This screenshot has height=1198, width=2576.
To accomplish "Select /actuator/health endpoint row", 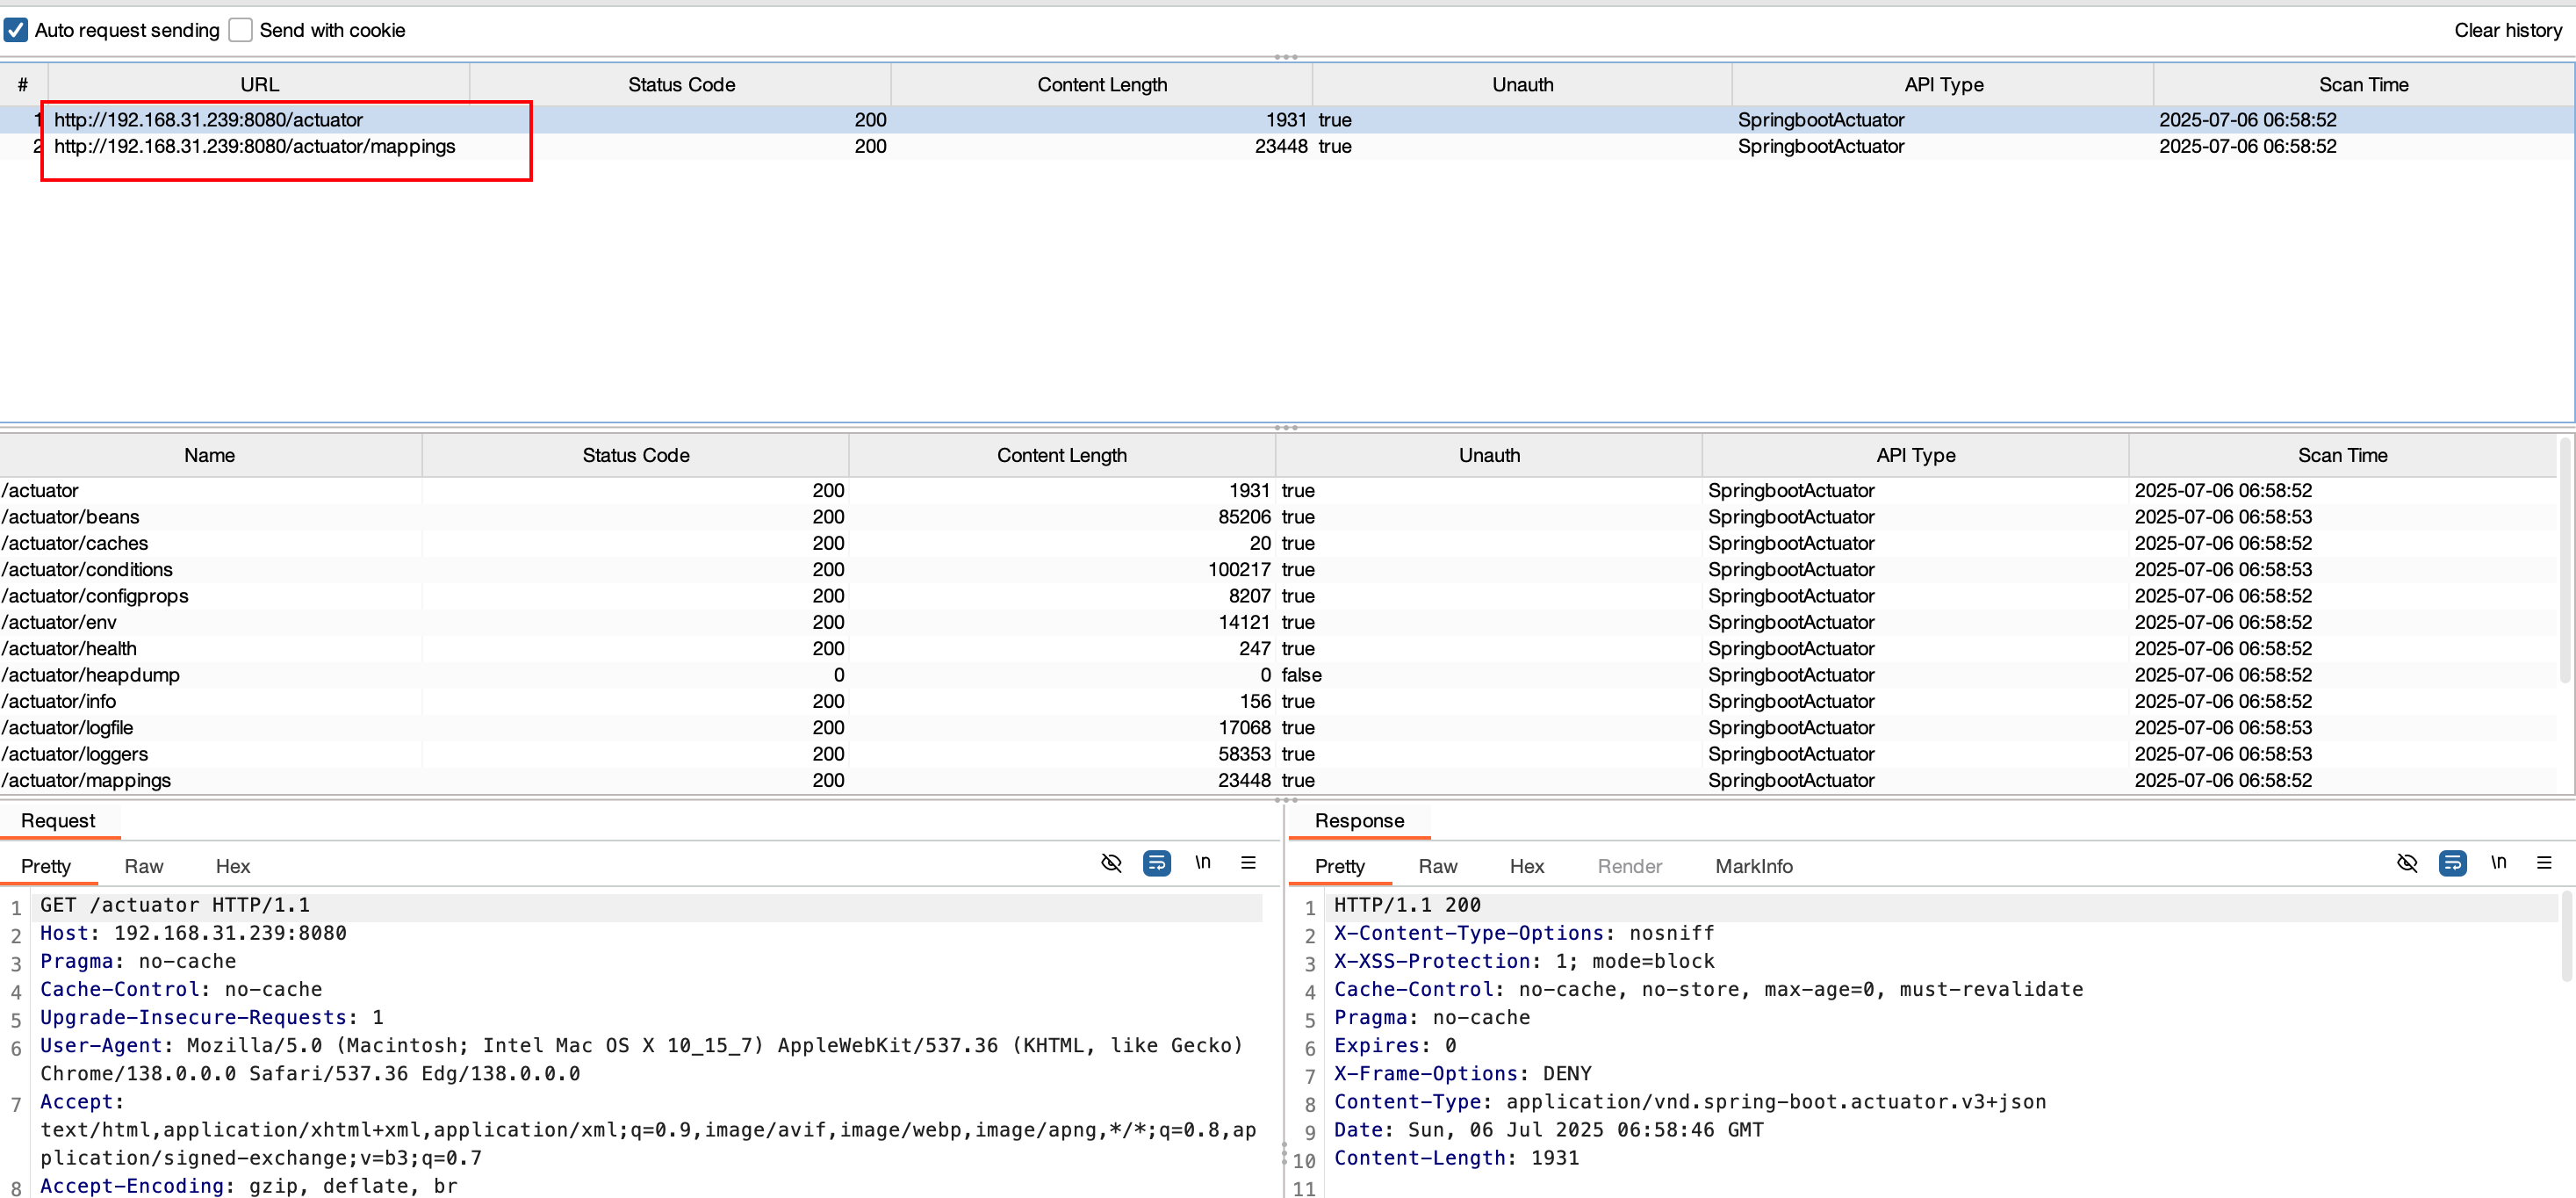I will tap(1278, 649).
